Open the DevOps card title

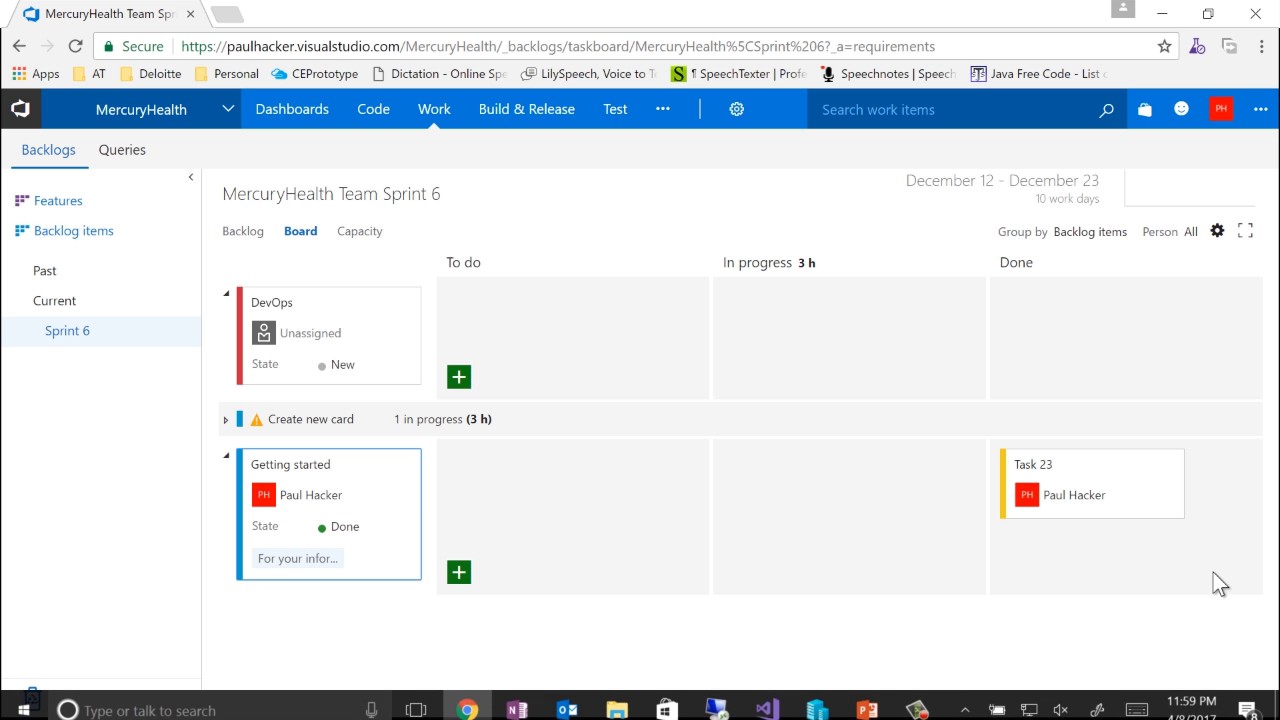(x=272, y=303)
